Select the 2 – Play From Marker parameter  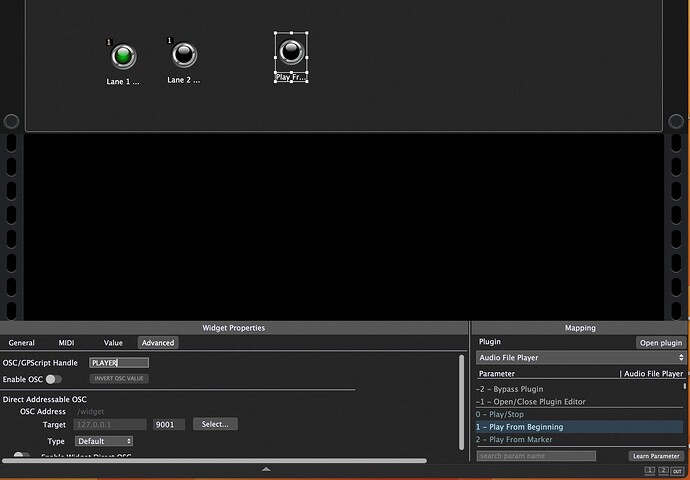tap(579, 439)
